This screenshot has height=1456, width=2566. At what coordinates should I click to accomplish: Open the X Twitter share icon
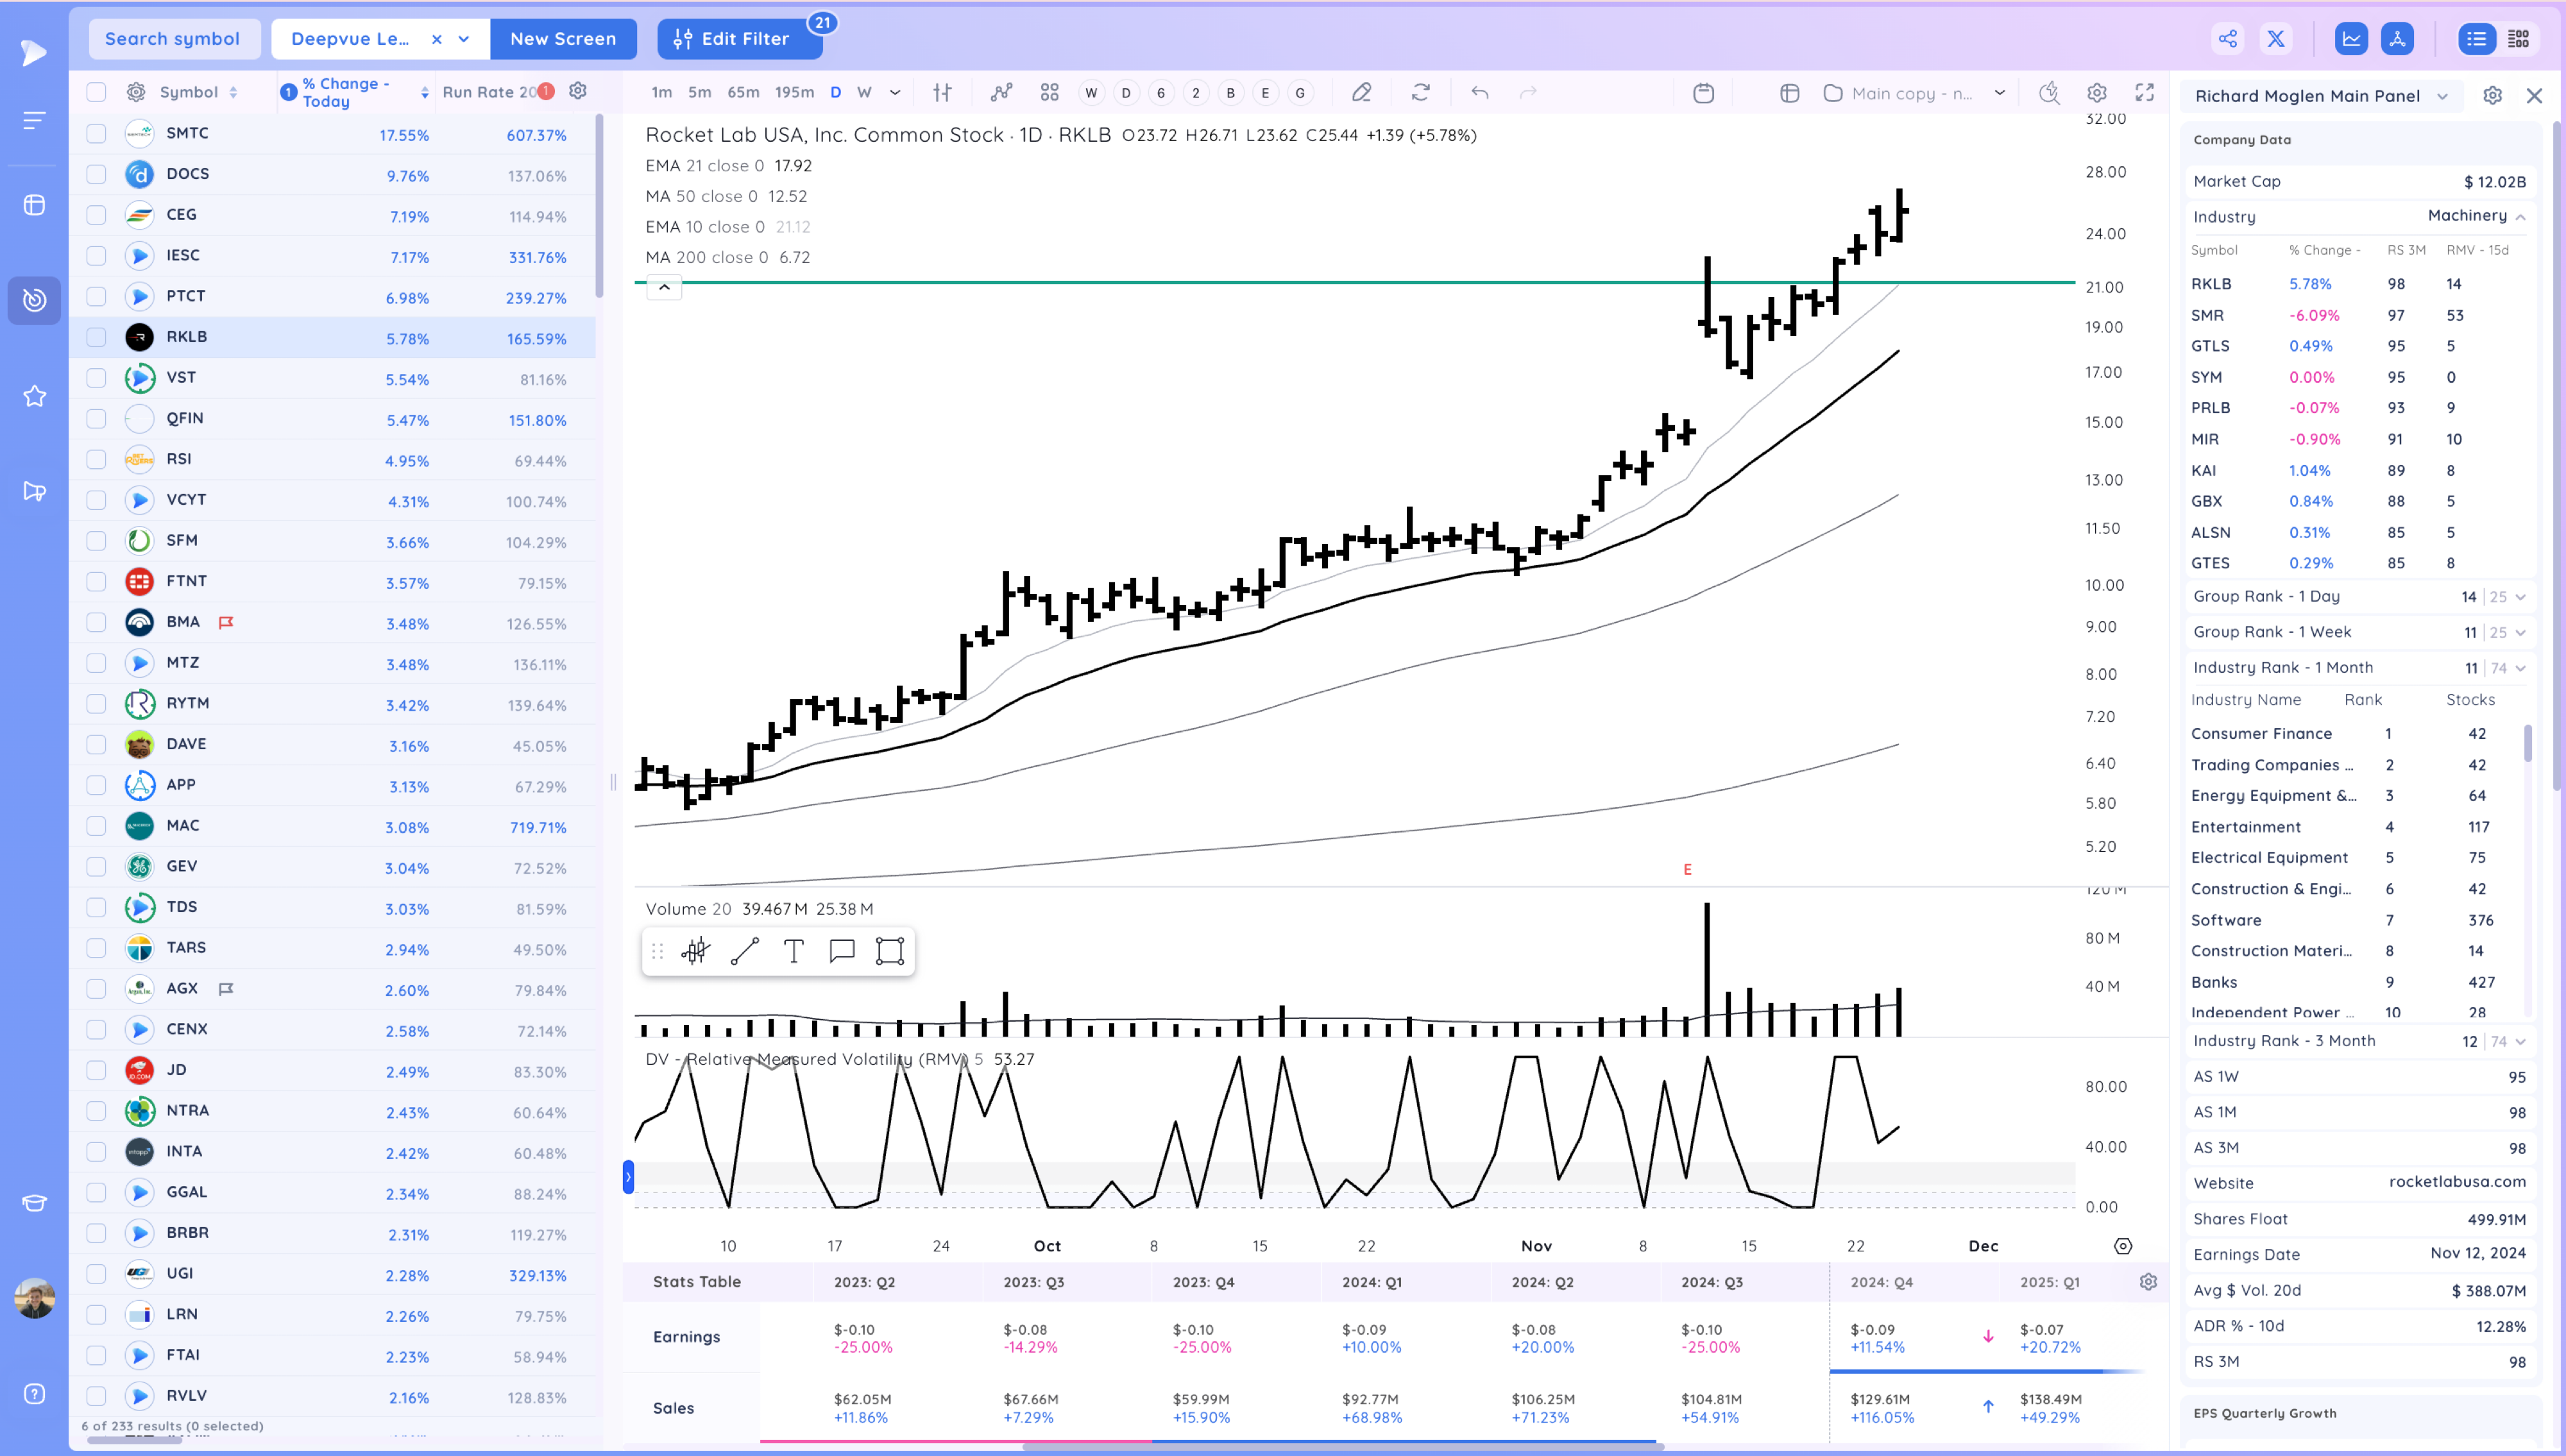tap(2276, 39)
